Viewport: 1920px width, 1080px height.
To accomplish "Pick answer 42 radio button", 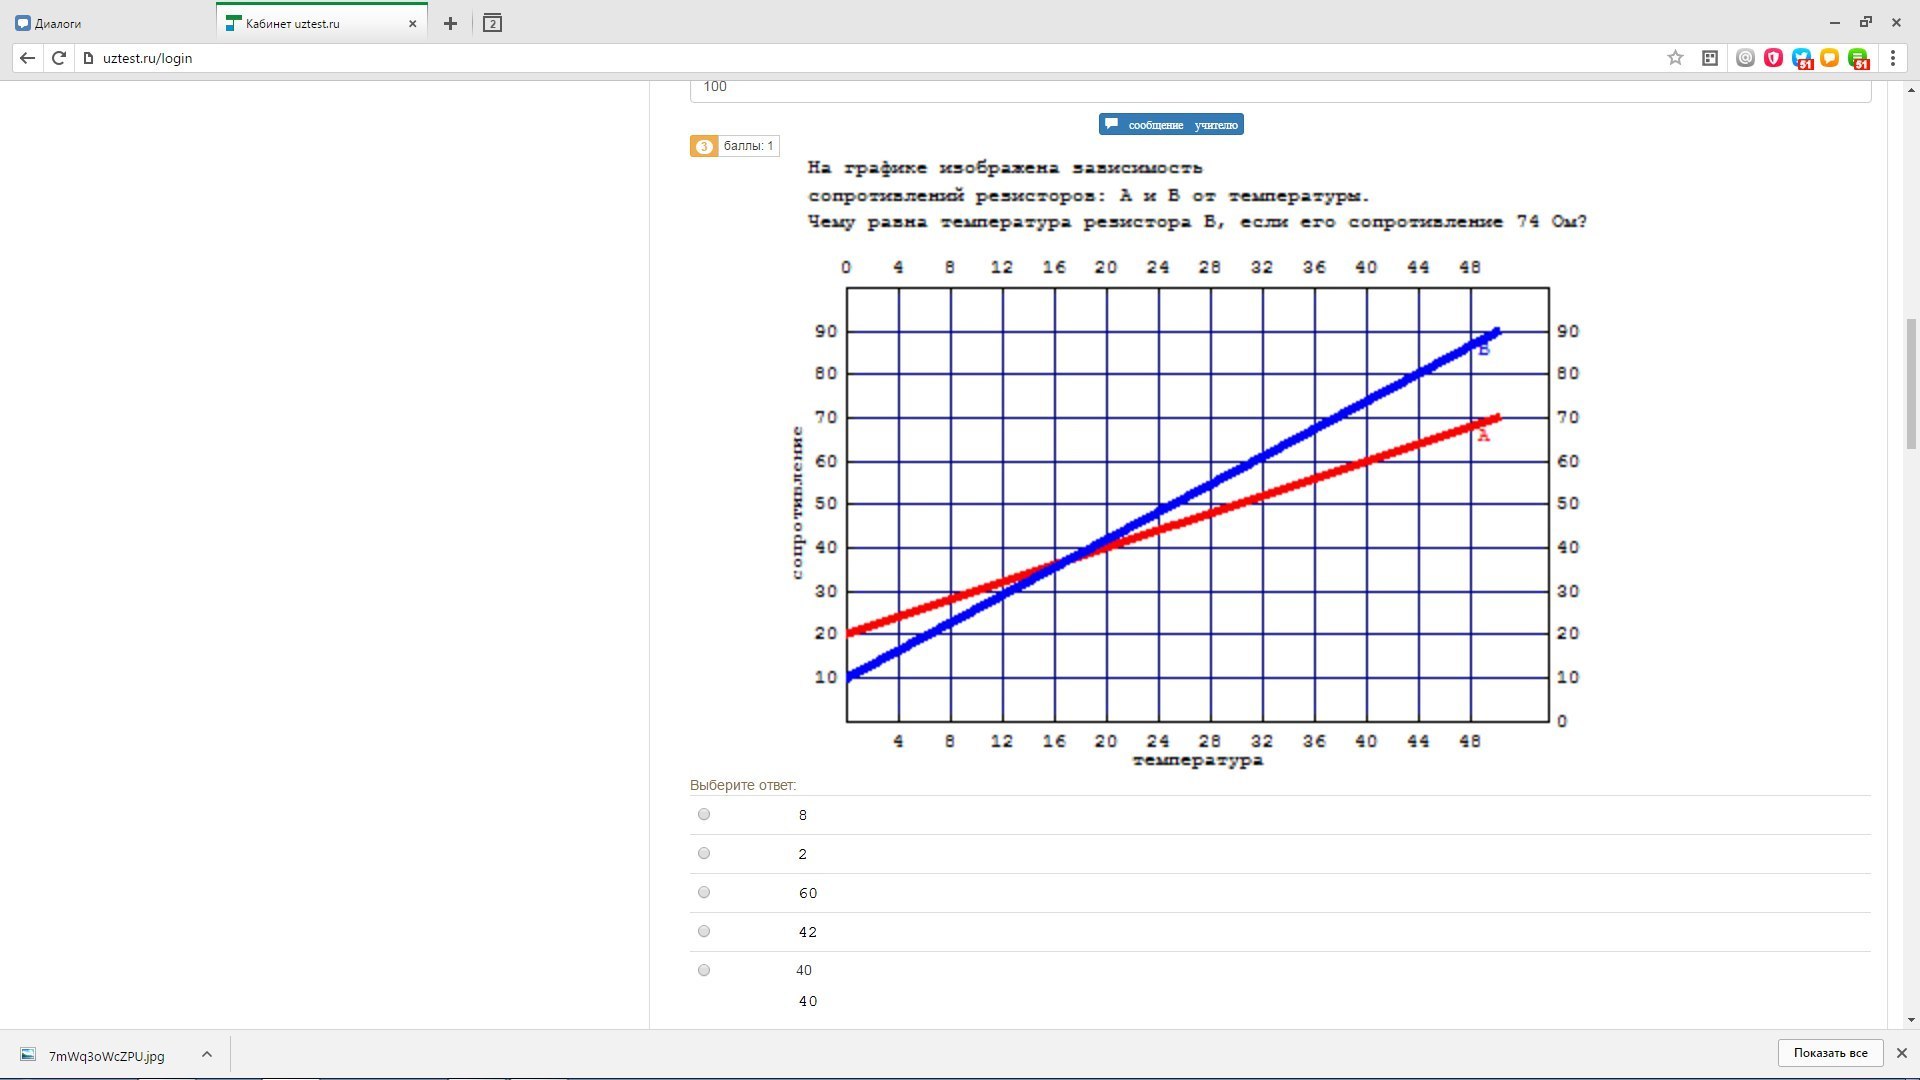I will click(x=704, y=931).
